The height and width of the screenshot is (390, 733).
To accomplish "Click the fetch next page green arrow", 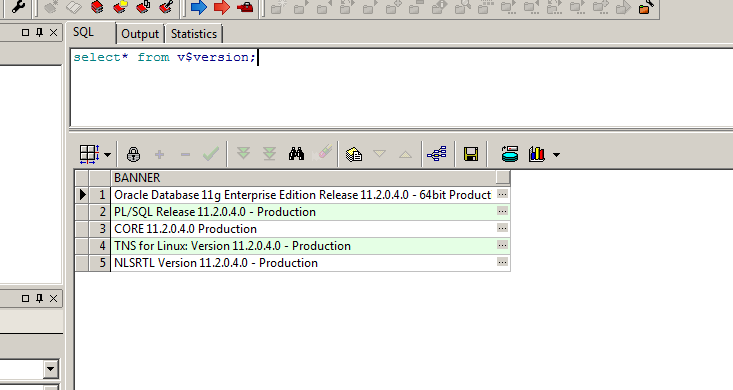I will pos(243,154).
